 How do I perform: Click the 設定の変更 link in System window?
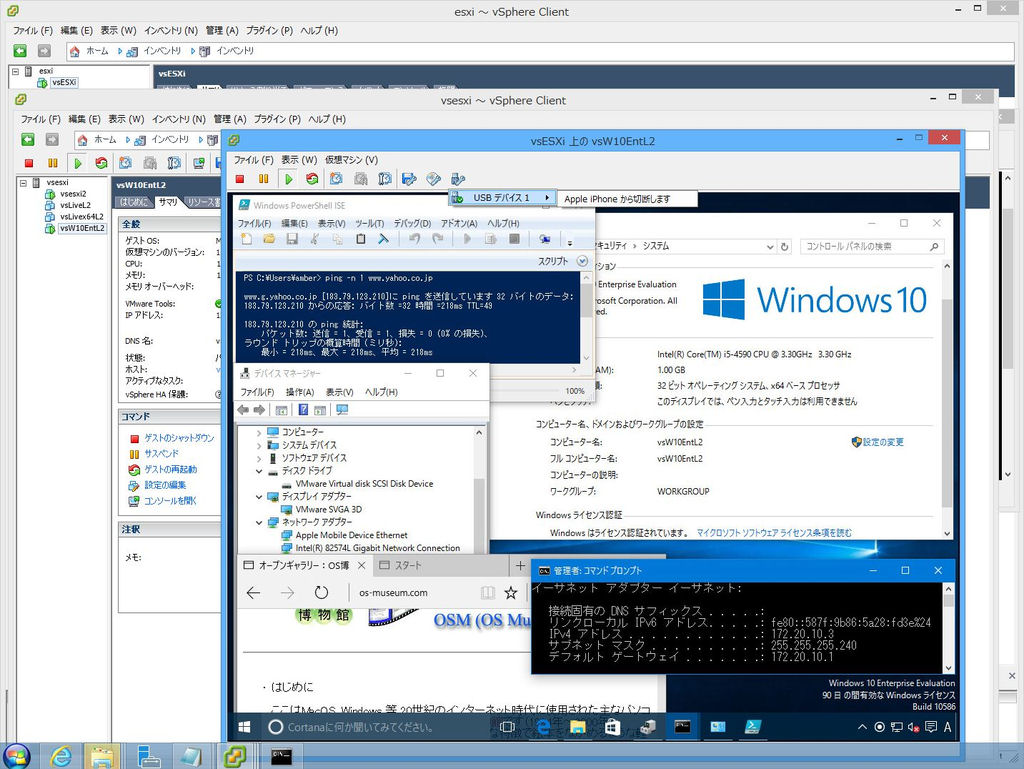tap(884, 443)
